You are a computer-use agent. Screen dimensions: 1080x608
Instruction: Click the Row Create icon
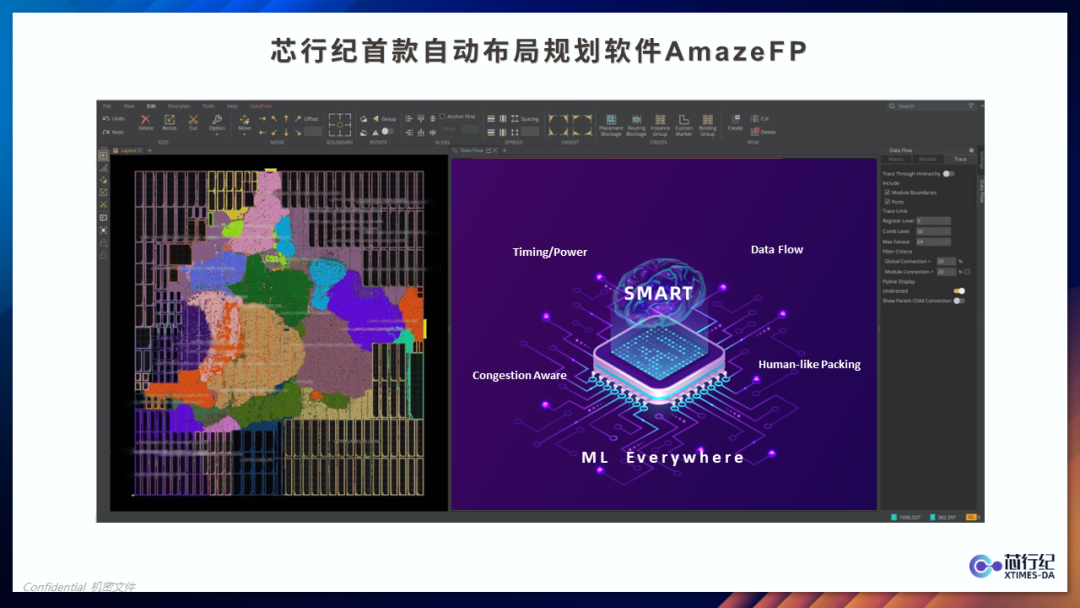pos(736,119)
